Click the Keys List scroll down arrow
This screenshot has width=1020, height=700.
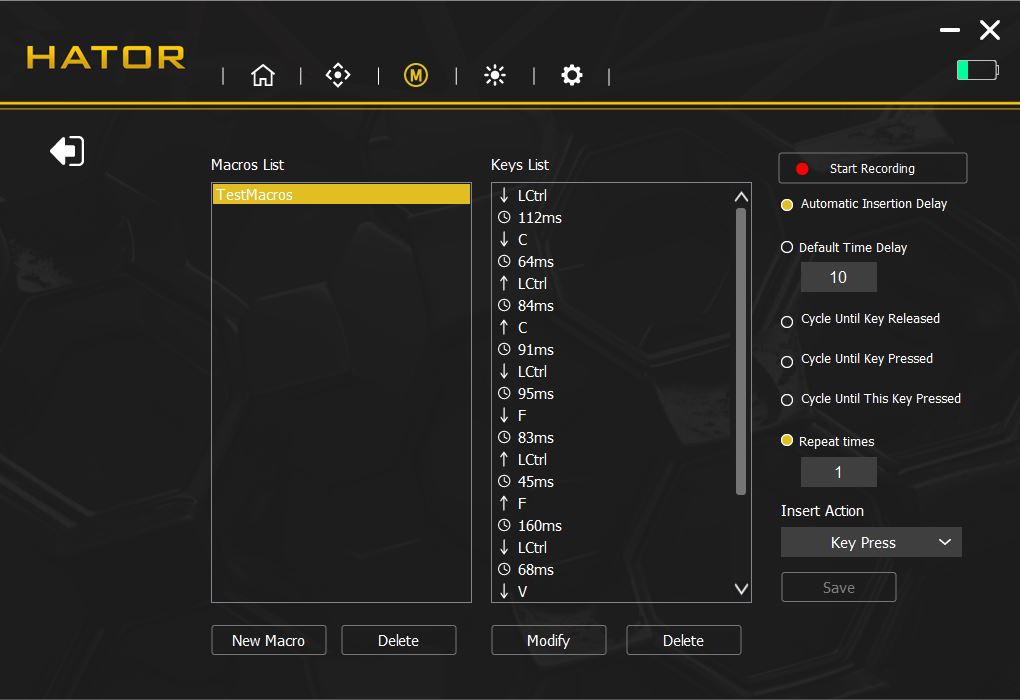point(741,589)
